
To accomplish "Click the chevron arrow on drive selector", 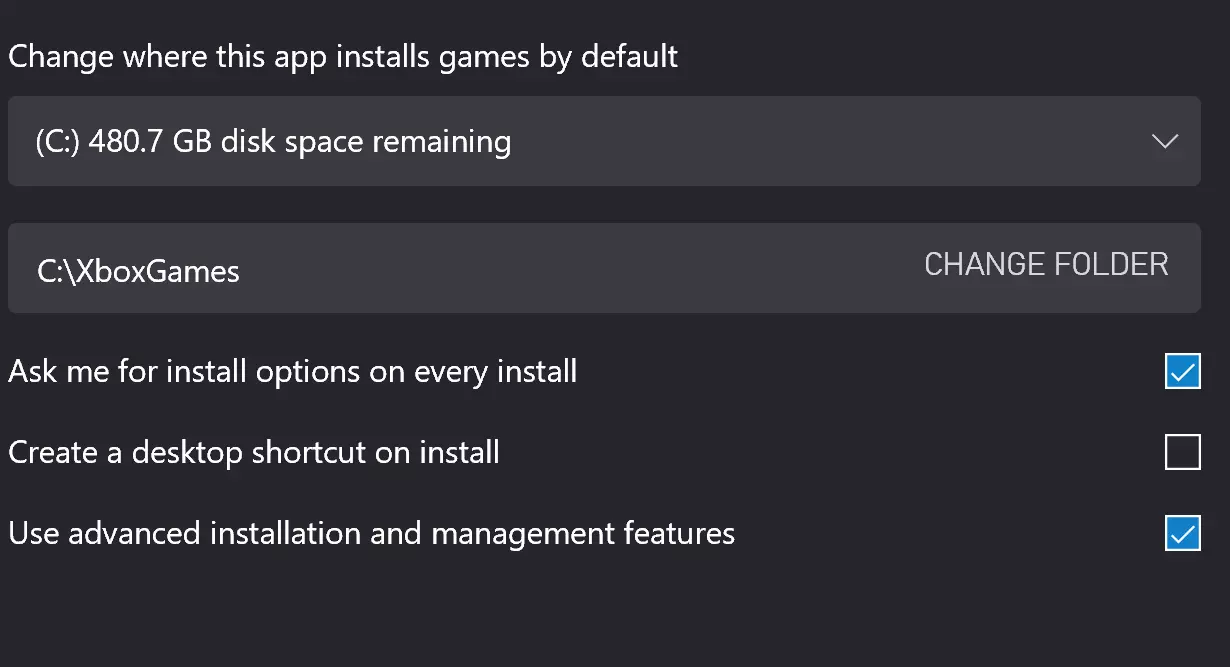I will tap(1164, 141).
